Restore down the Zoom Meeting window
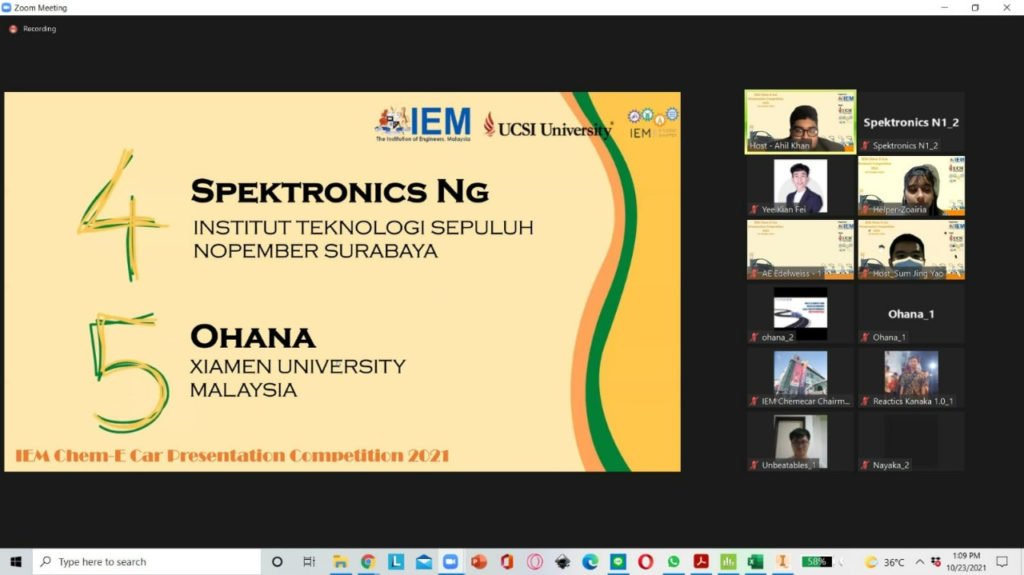Screen dimensions: 1024x575 click(x=975, y=8)
